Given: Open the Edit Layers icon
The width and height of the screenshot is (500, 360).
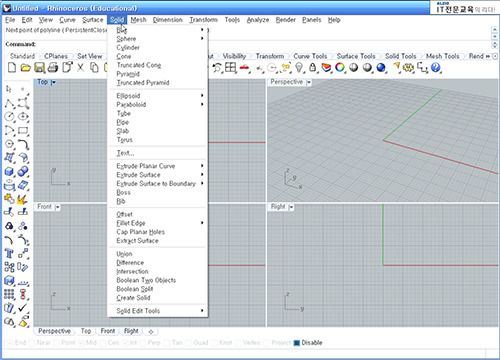Looking at the screenshot, I should [x=326, y=68].
